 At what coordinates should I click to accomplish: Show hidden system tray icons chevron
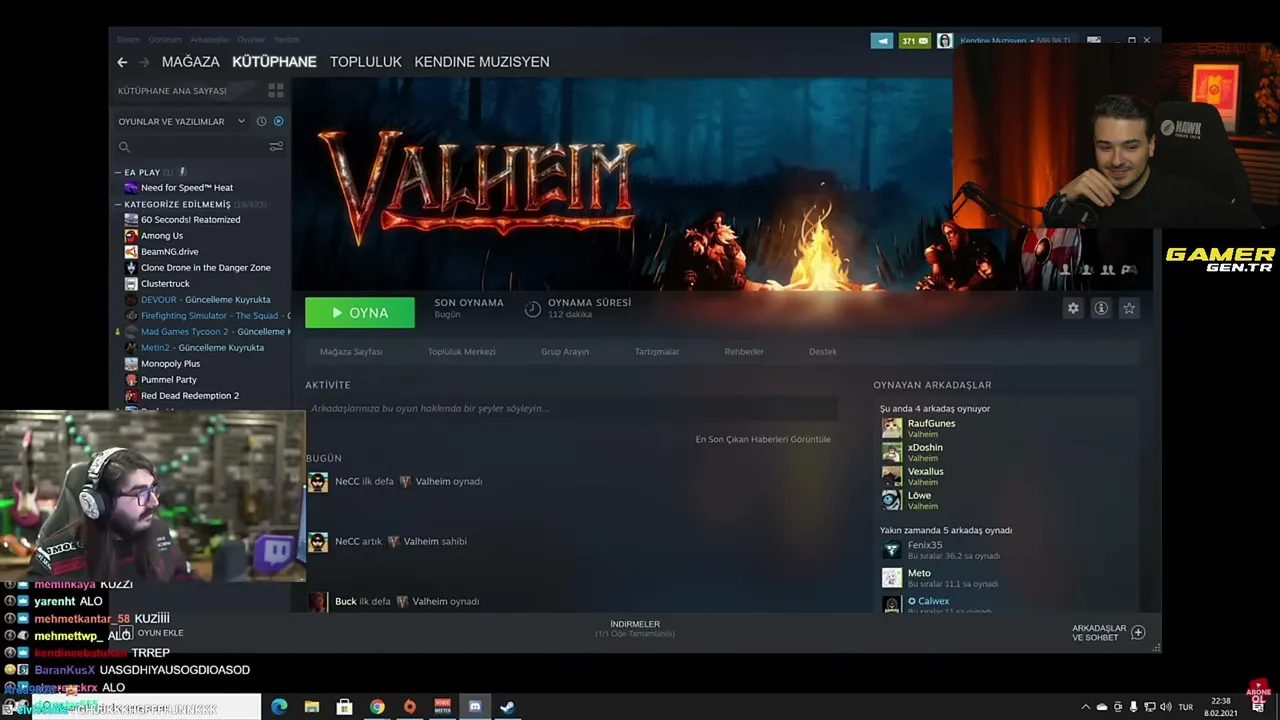(1086, 707)
